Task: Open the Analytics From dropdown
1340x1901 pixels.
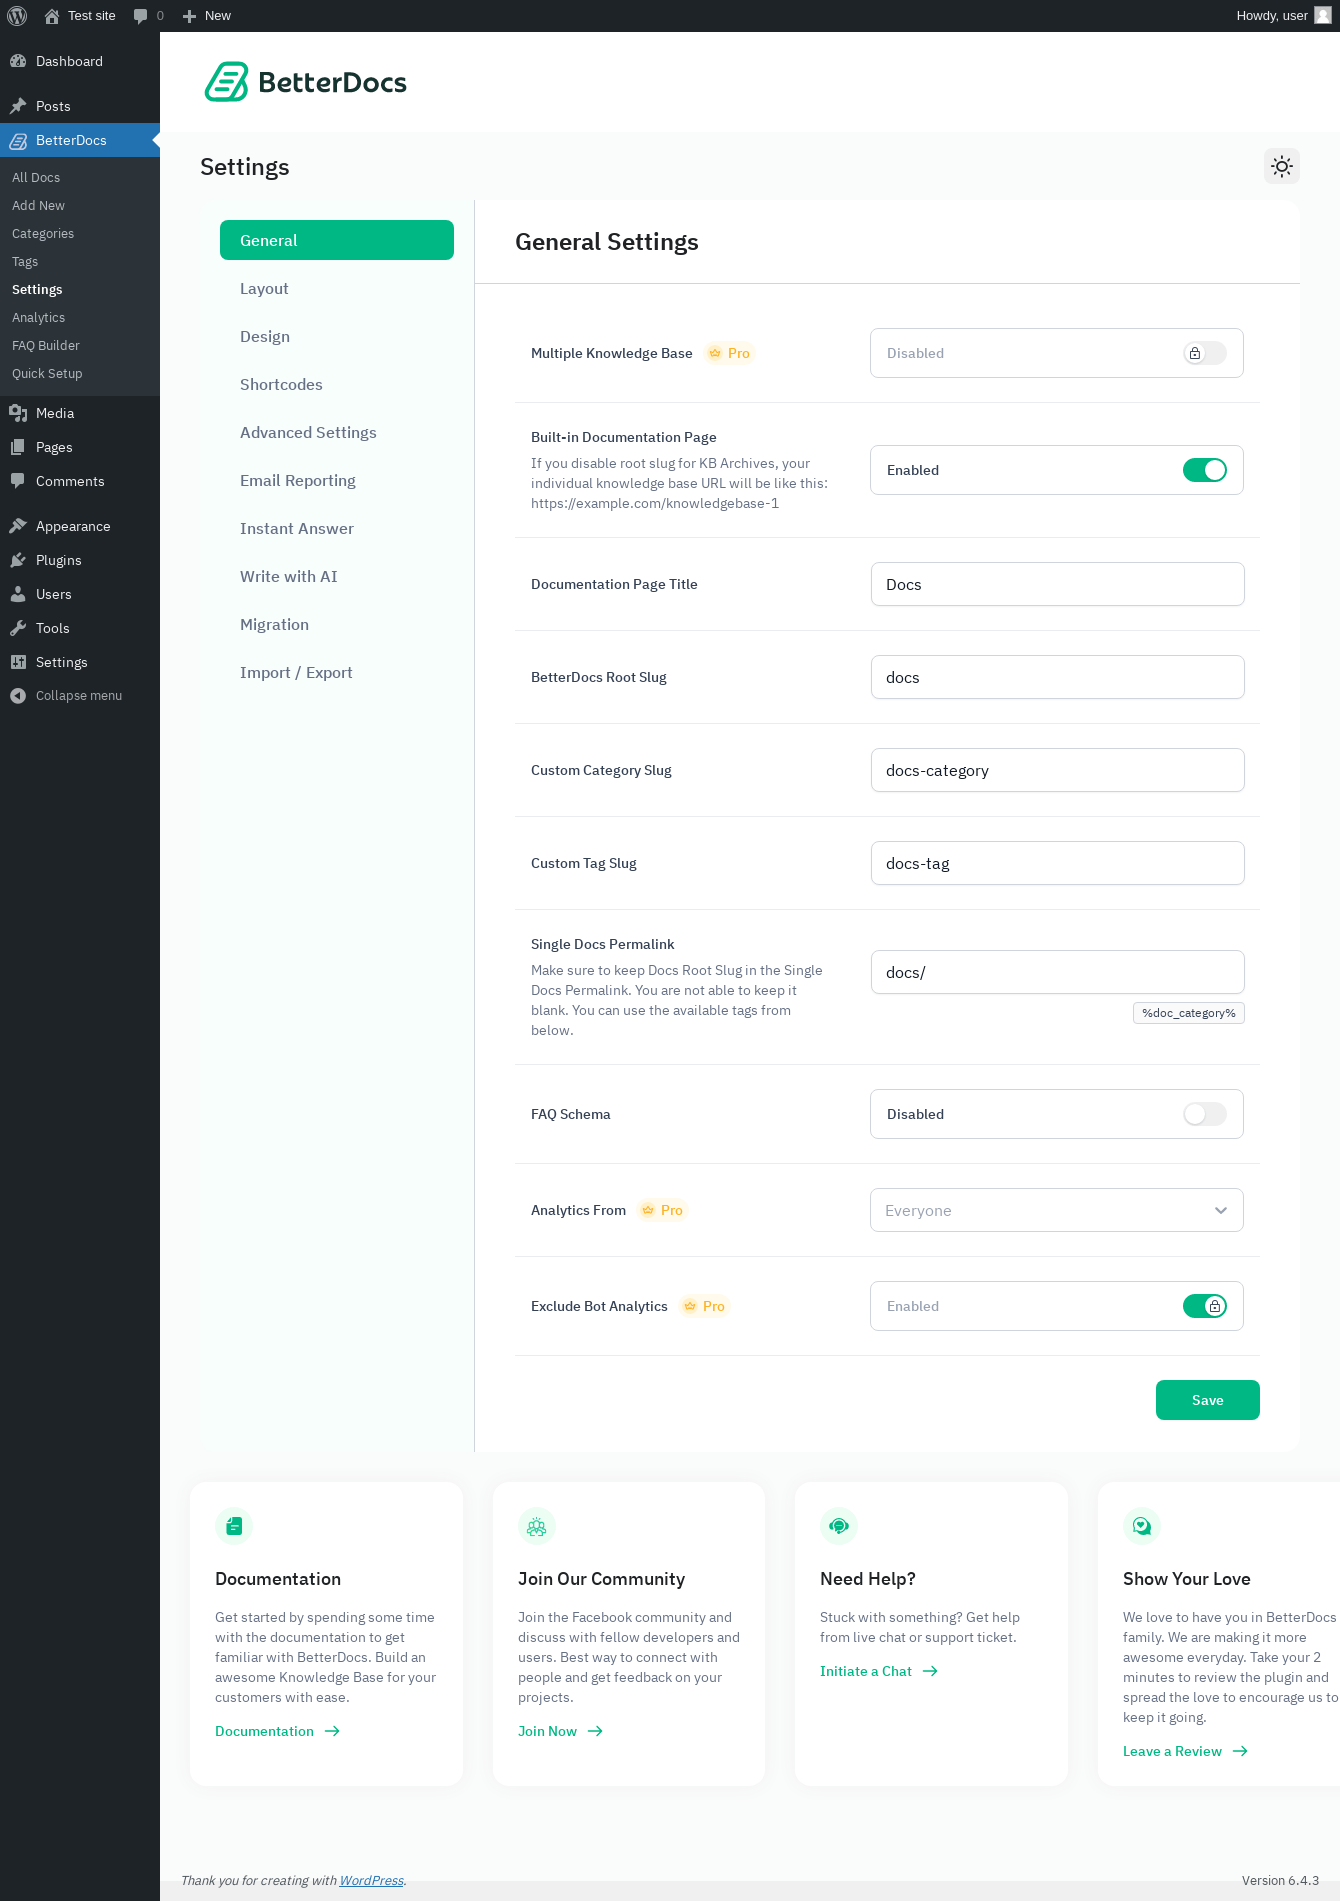Action: [1057, 1210]
